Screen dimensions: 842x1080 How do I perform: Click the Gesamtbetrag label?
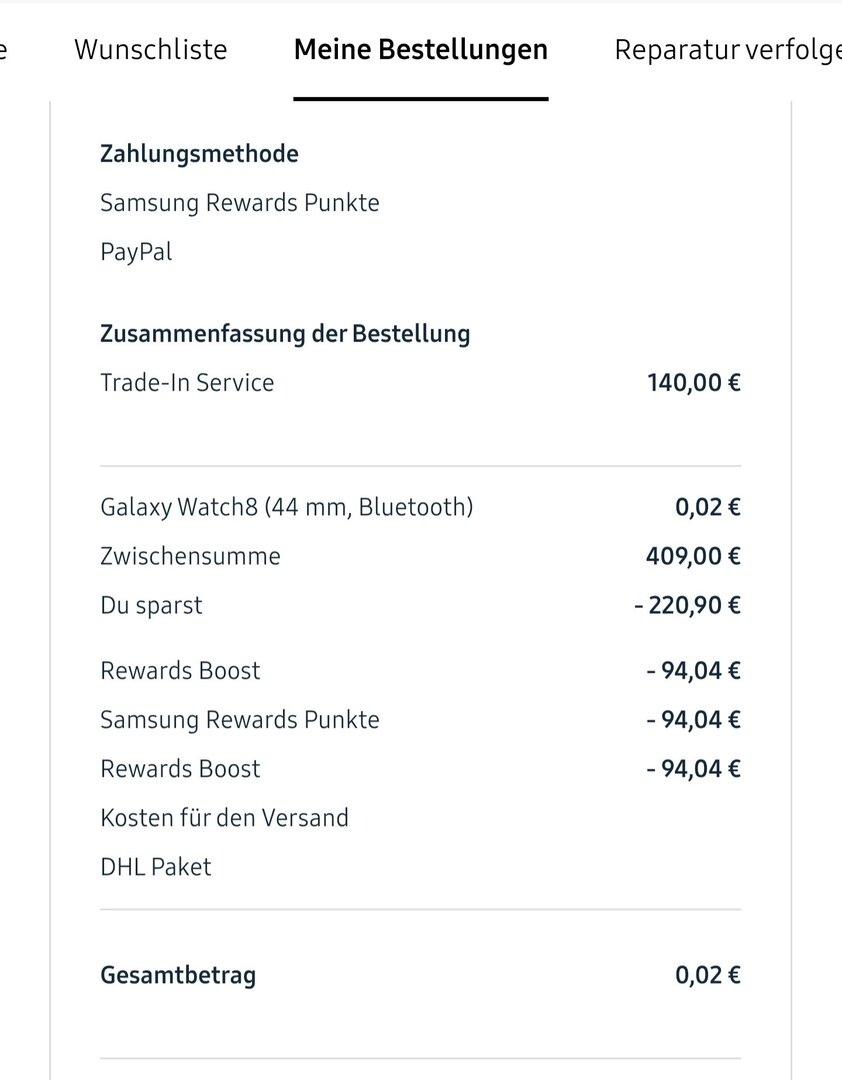pyautogui.click(x=178, y=975)
